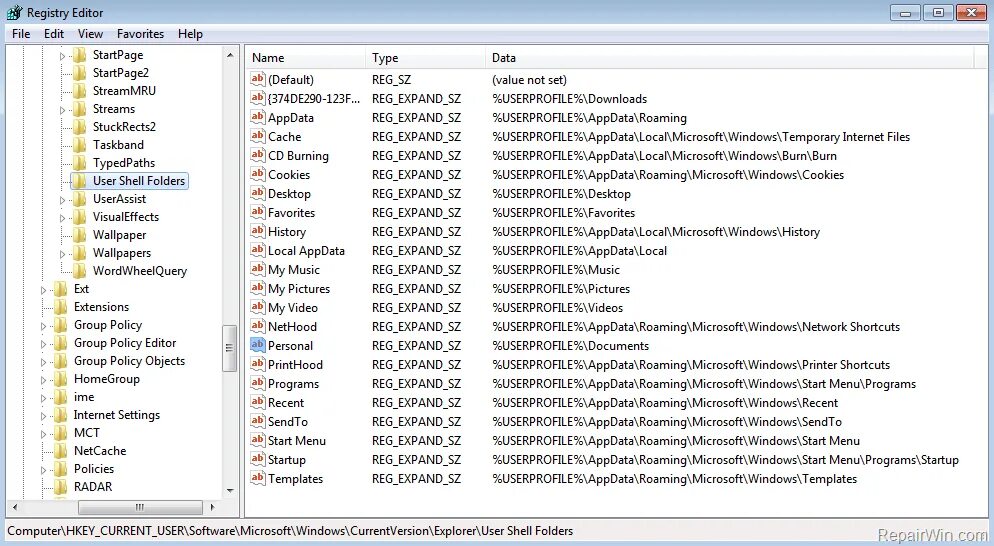The height and width of the screenshot is (546, 994).
Task: Click the folder icon of TypedPaths key
Action: tap(79, 163)
